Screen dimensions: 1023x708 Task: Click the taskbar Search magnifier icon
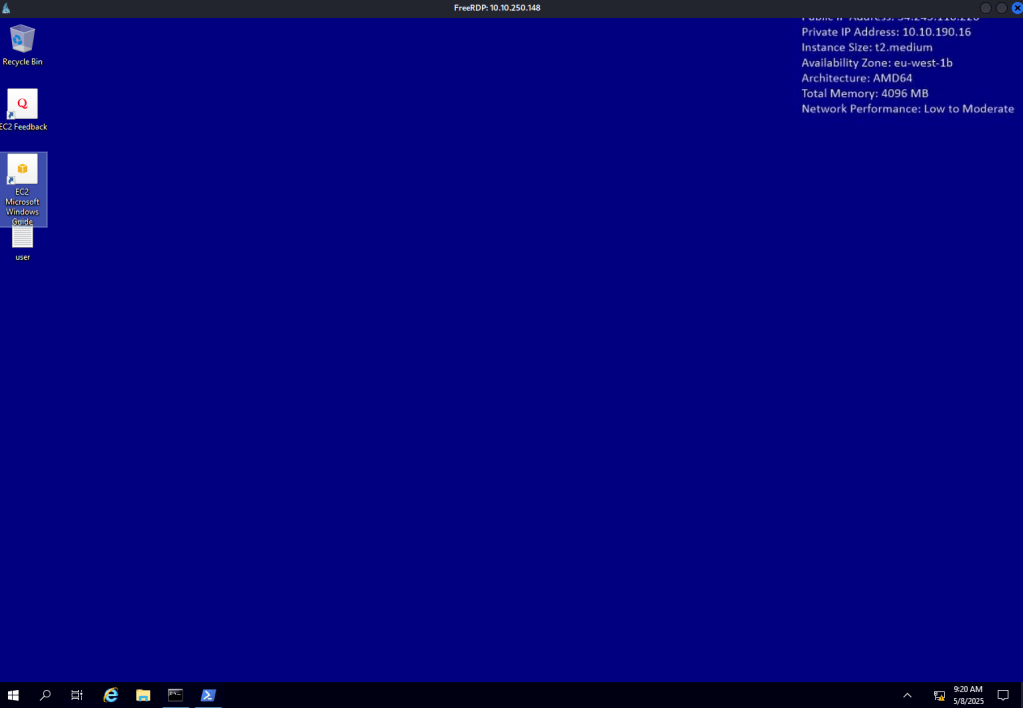tap(45, 695)
